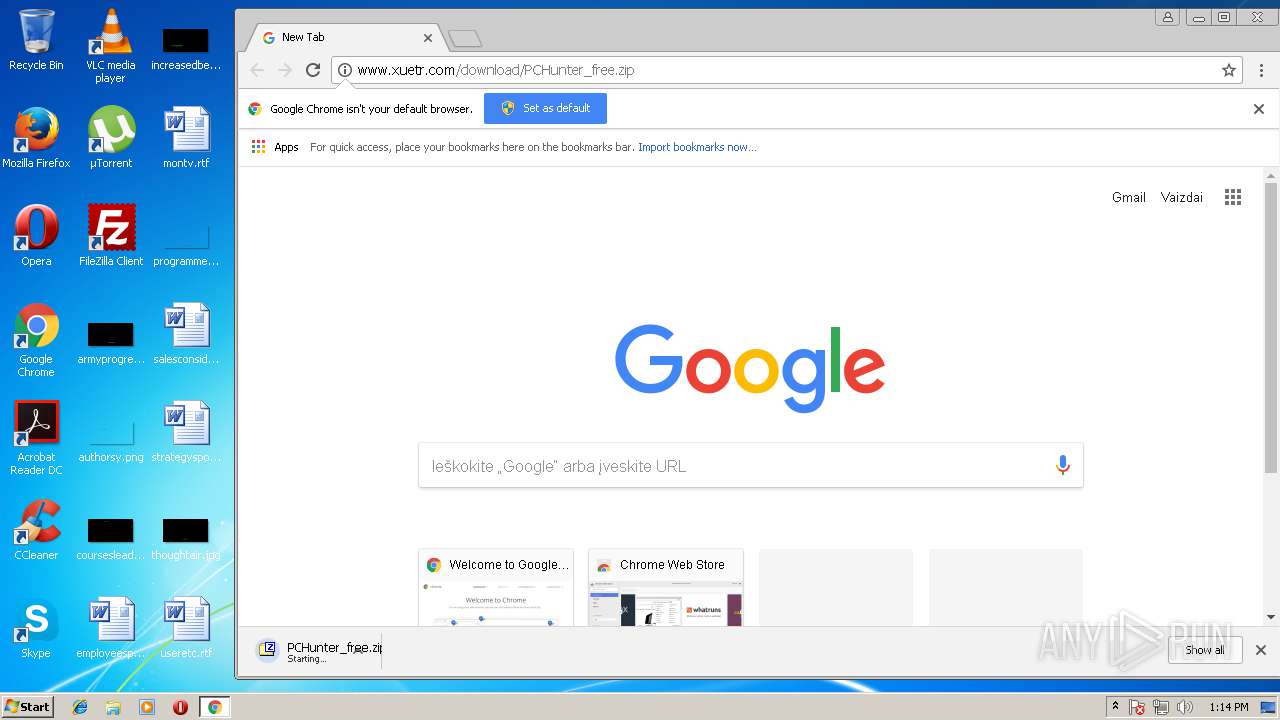Open a new tab with the tab button
This screenshot has width=1280, height=720.
click(465, 39)
